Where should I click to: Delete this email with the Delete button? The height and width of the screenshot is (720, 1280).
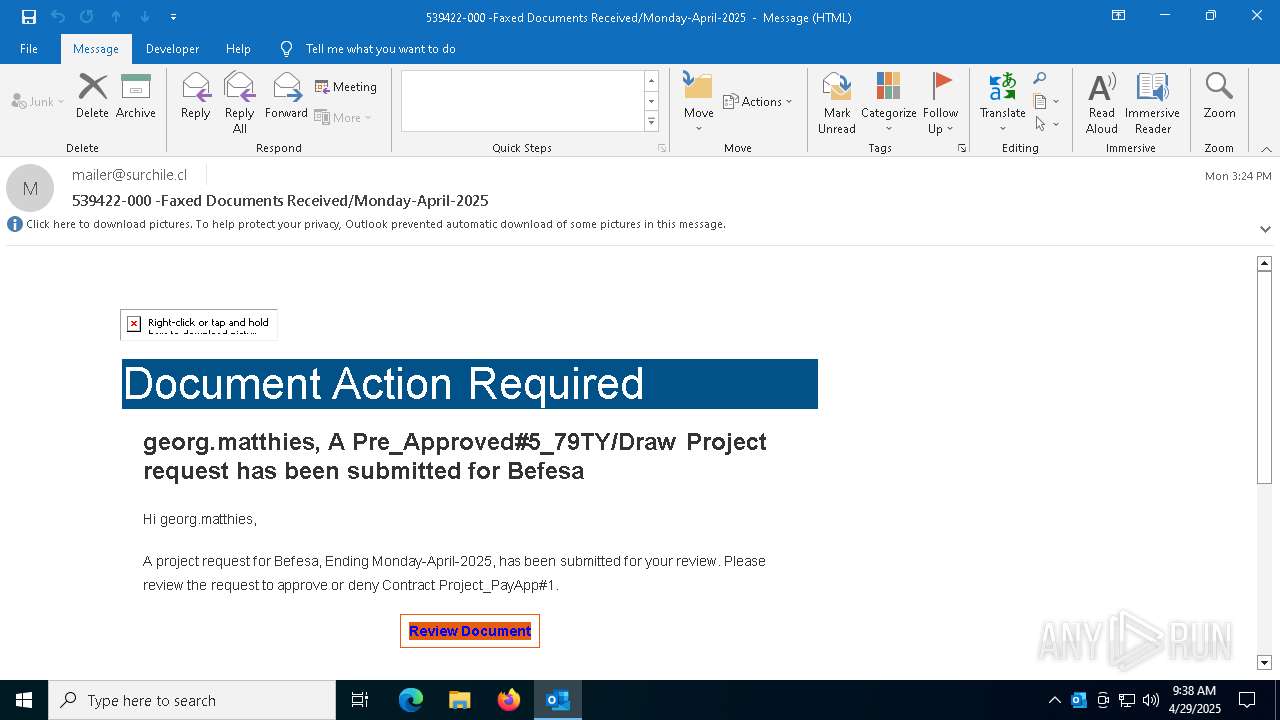[92, 97]
